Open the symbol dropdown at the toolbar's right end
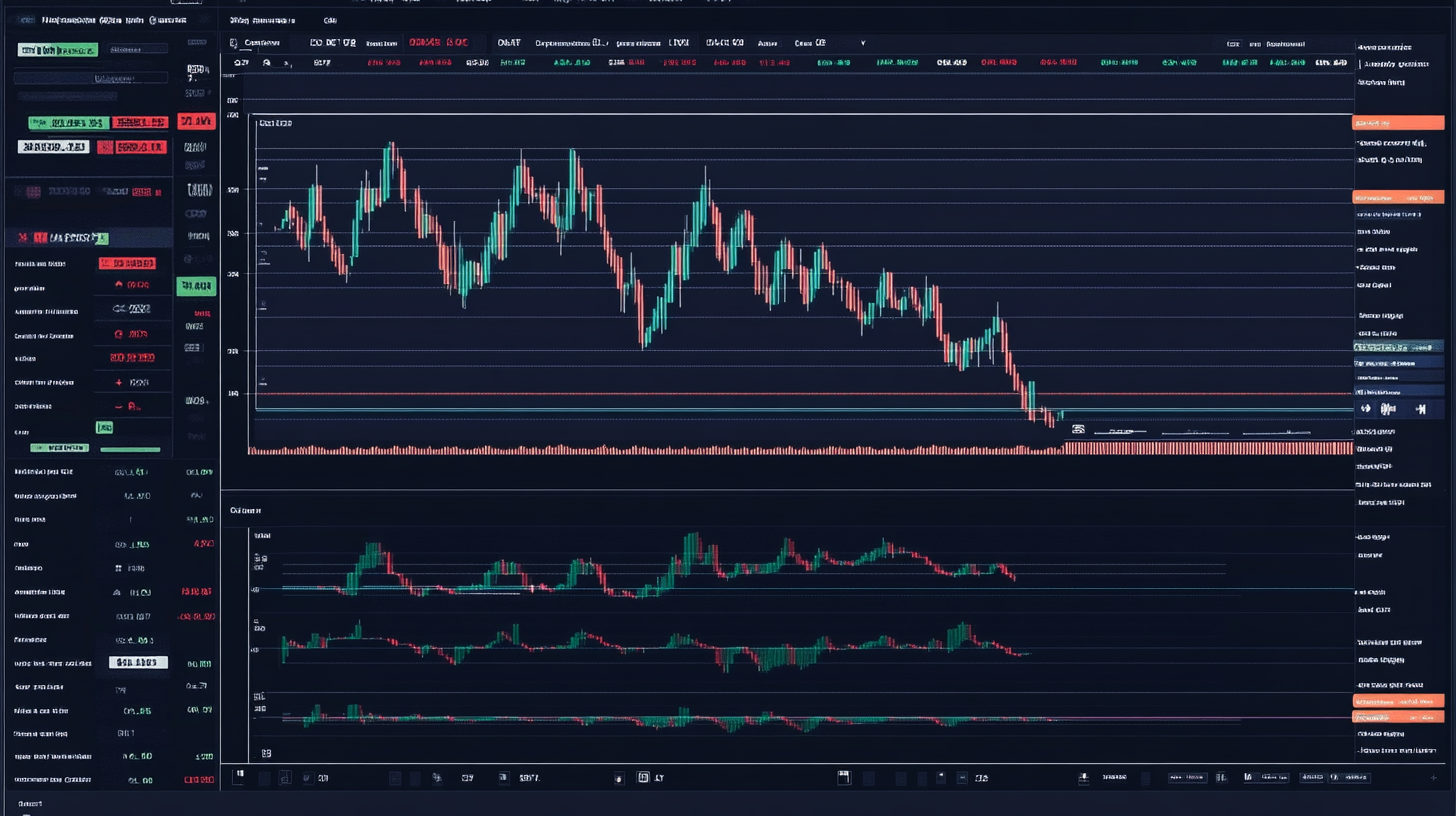 [x=864, y=44]
